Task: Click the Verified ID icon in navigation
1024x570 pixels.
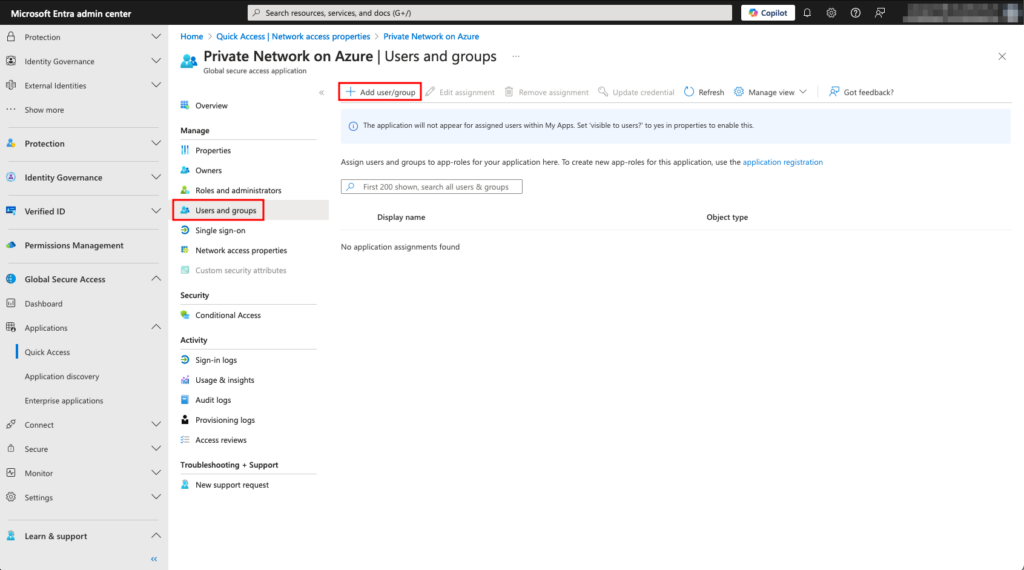Action: 10,211
